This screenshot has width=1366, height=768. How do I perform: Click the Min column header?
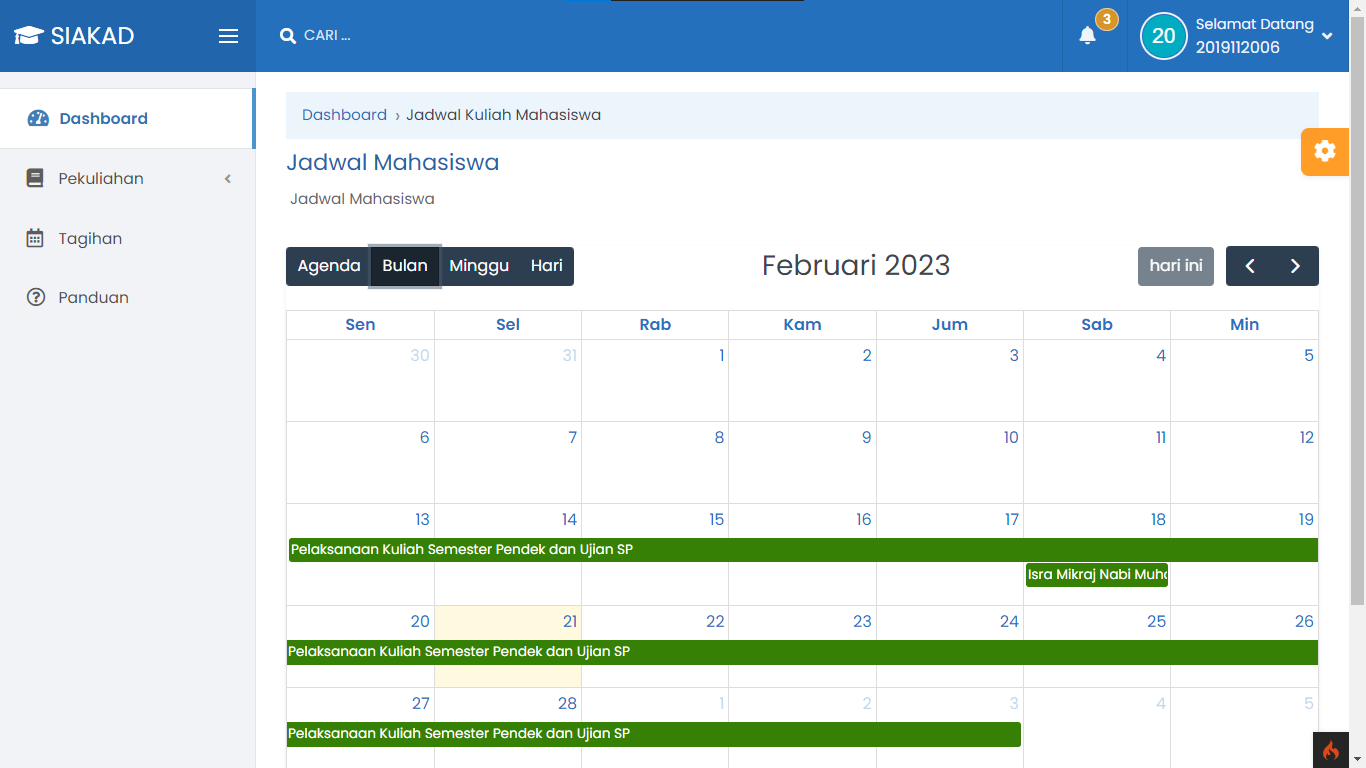1245,324
